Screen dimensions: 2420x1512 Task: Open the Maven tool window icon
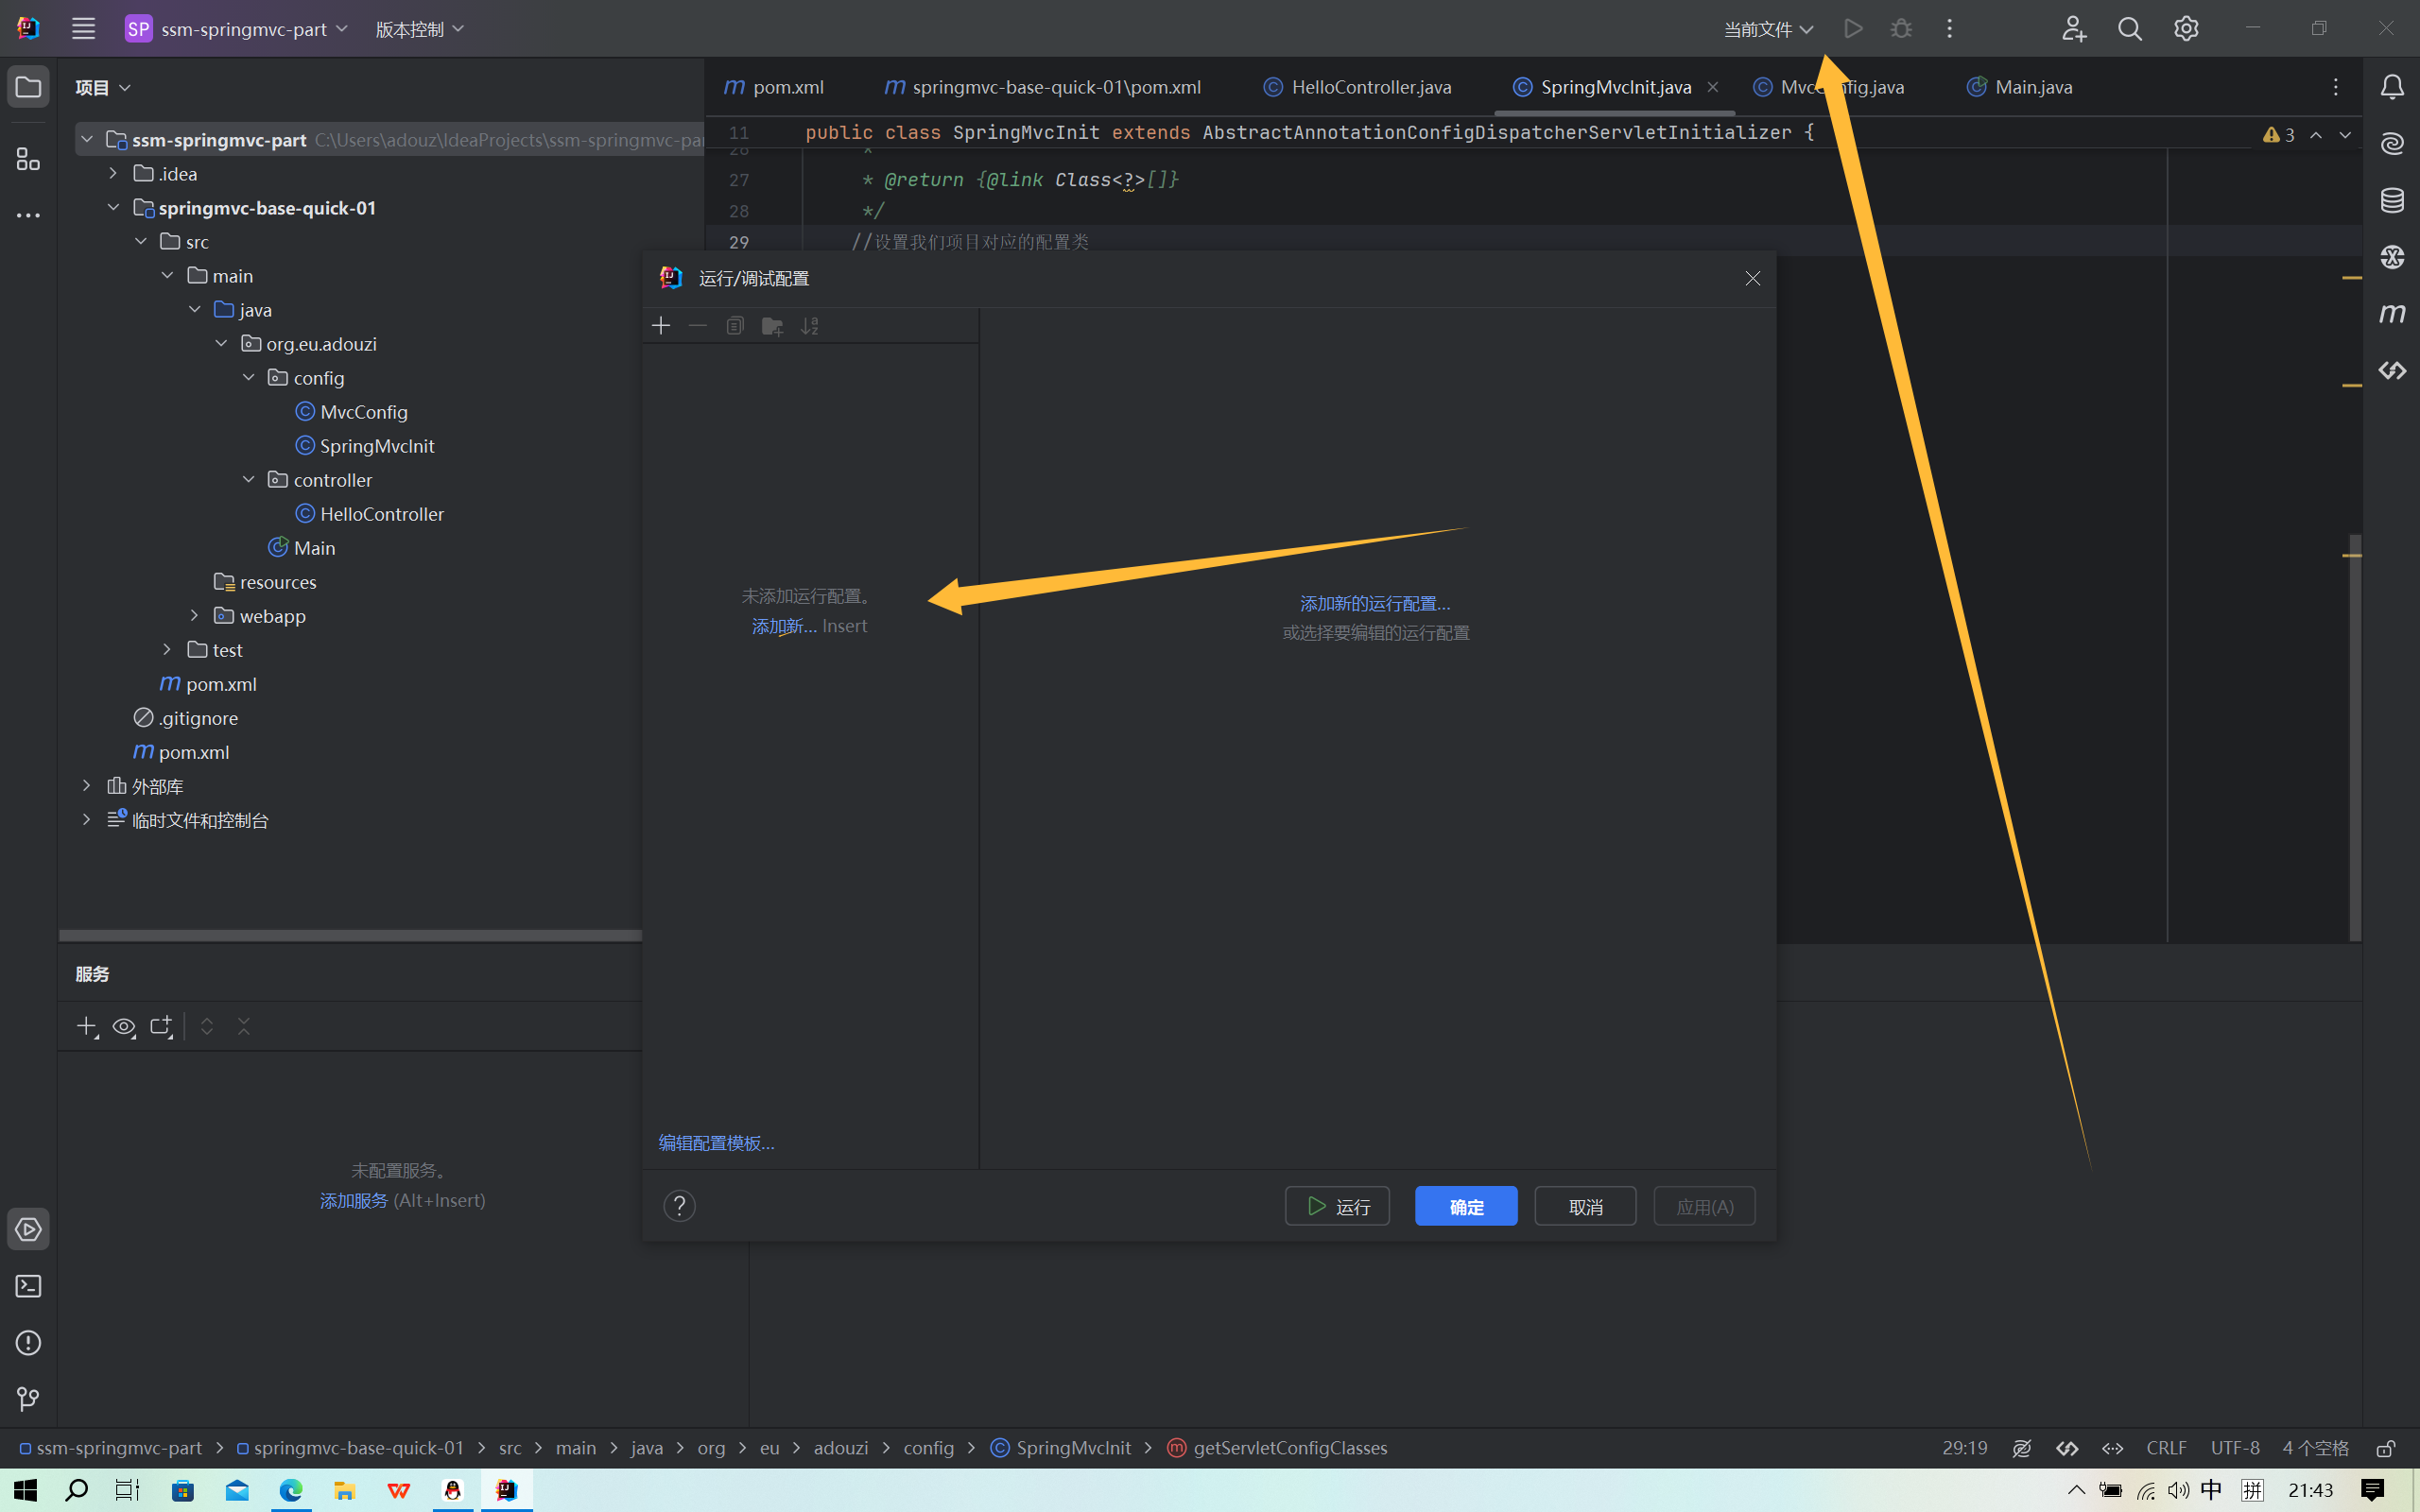coord(2391,314)
